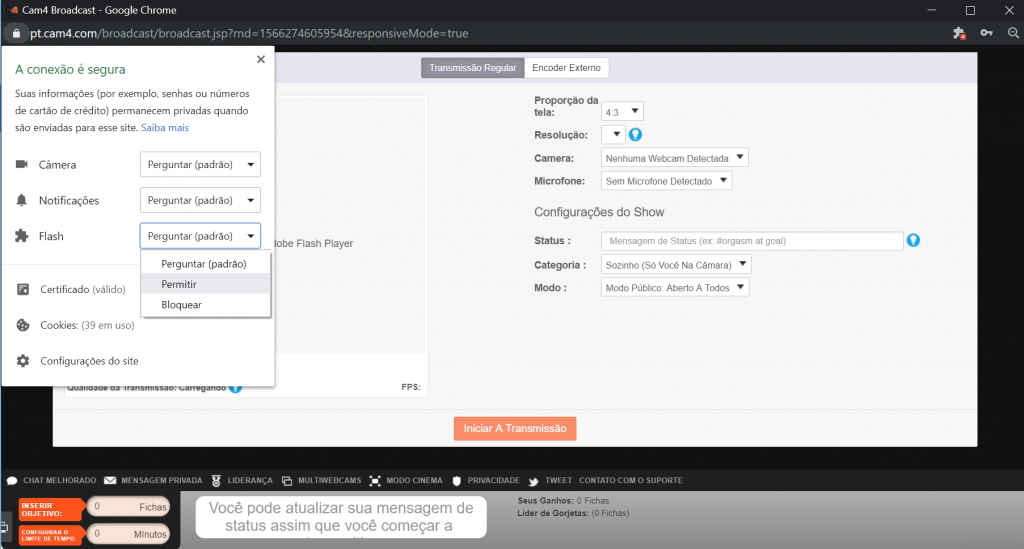Click the Tweet Twitter bird icon
This screenshot has width=1024, height=549.
(535, 481)
